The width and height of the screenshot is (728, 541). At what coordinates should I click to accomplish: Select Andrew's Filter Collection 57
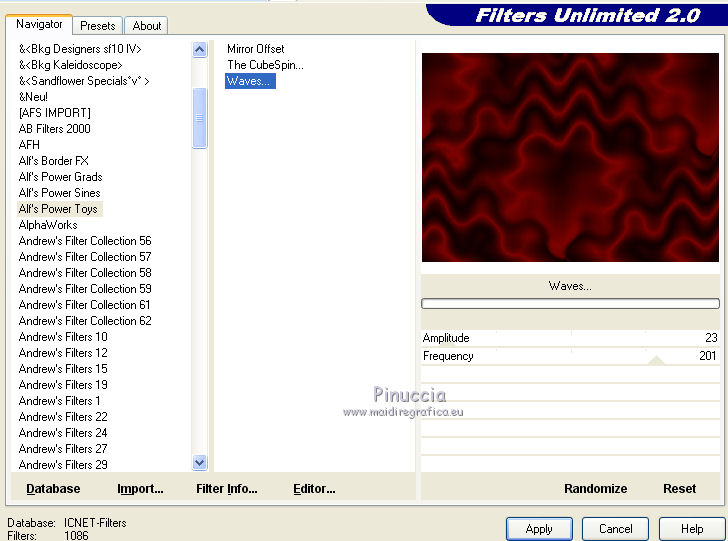(85, 257)
